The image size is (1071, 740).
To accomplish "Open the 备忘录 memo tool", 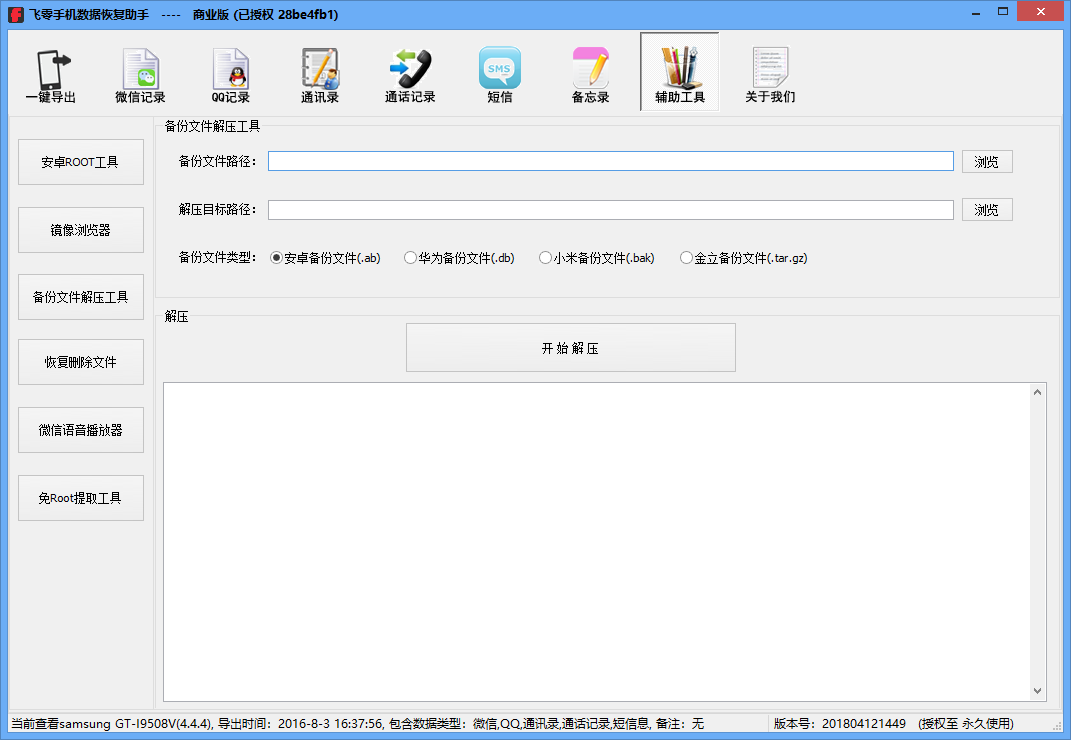I will tap(590, 73).
